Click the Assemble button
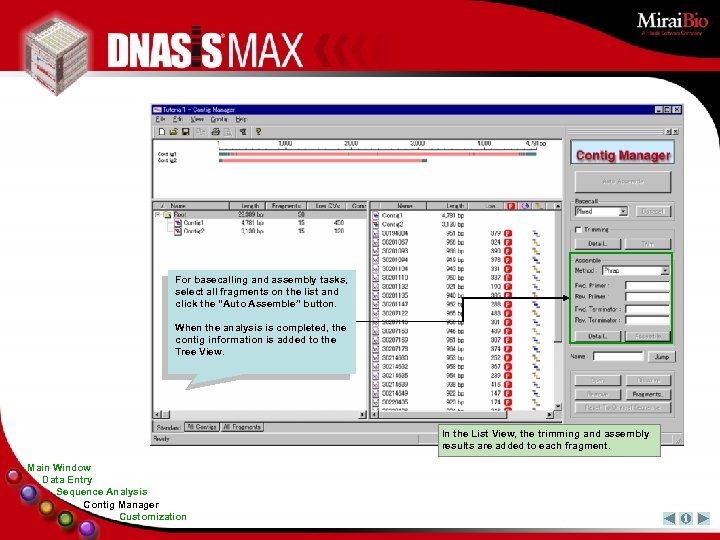Image resolution: width=720 pixels, height=540 pixels. (647, 337)
